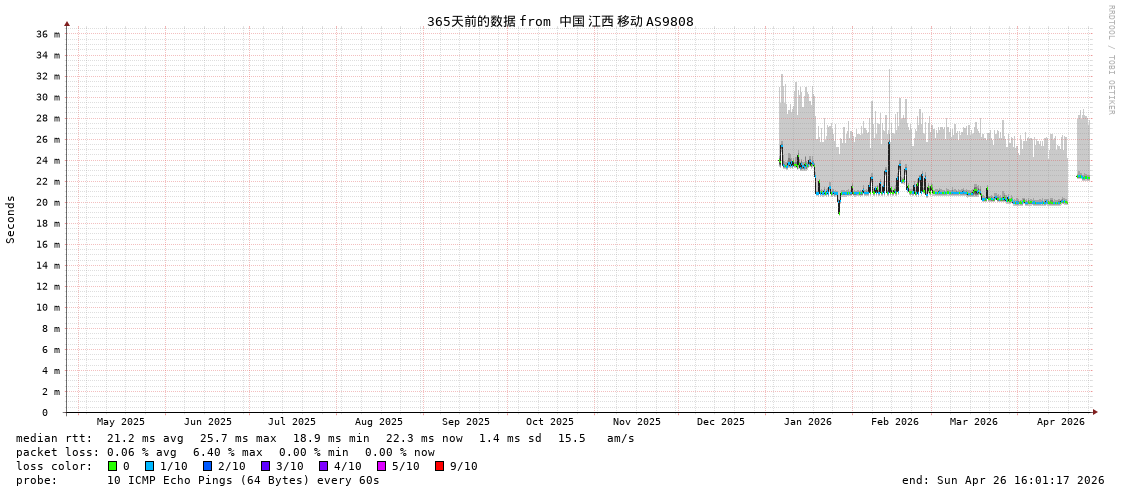Image resolution: width=1121 pixels, height=494 pixels.
Task: Click the median rtt statistics line
Action: pos(325,438)
